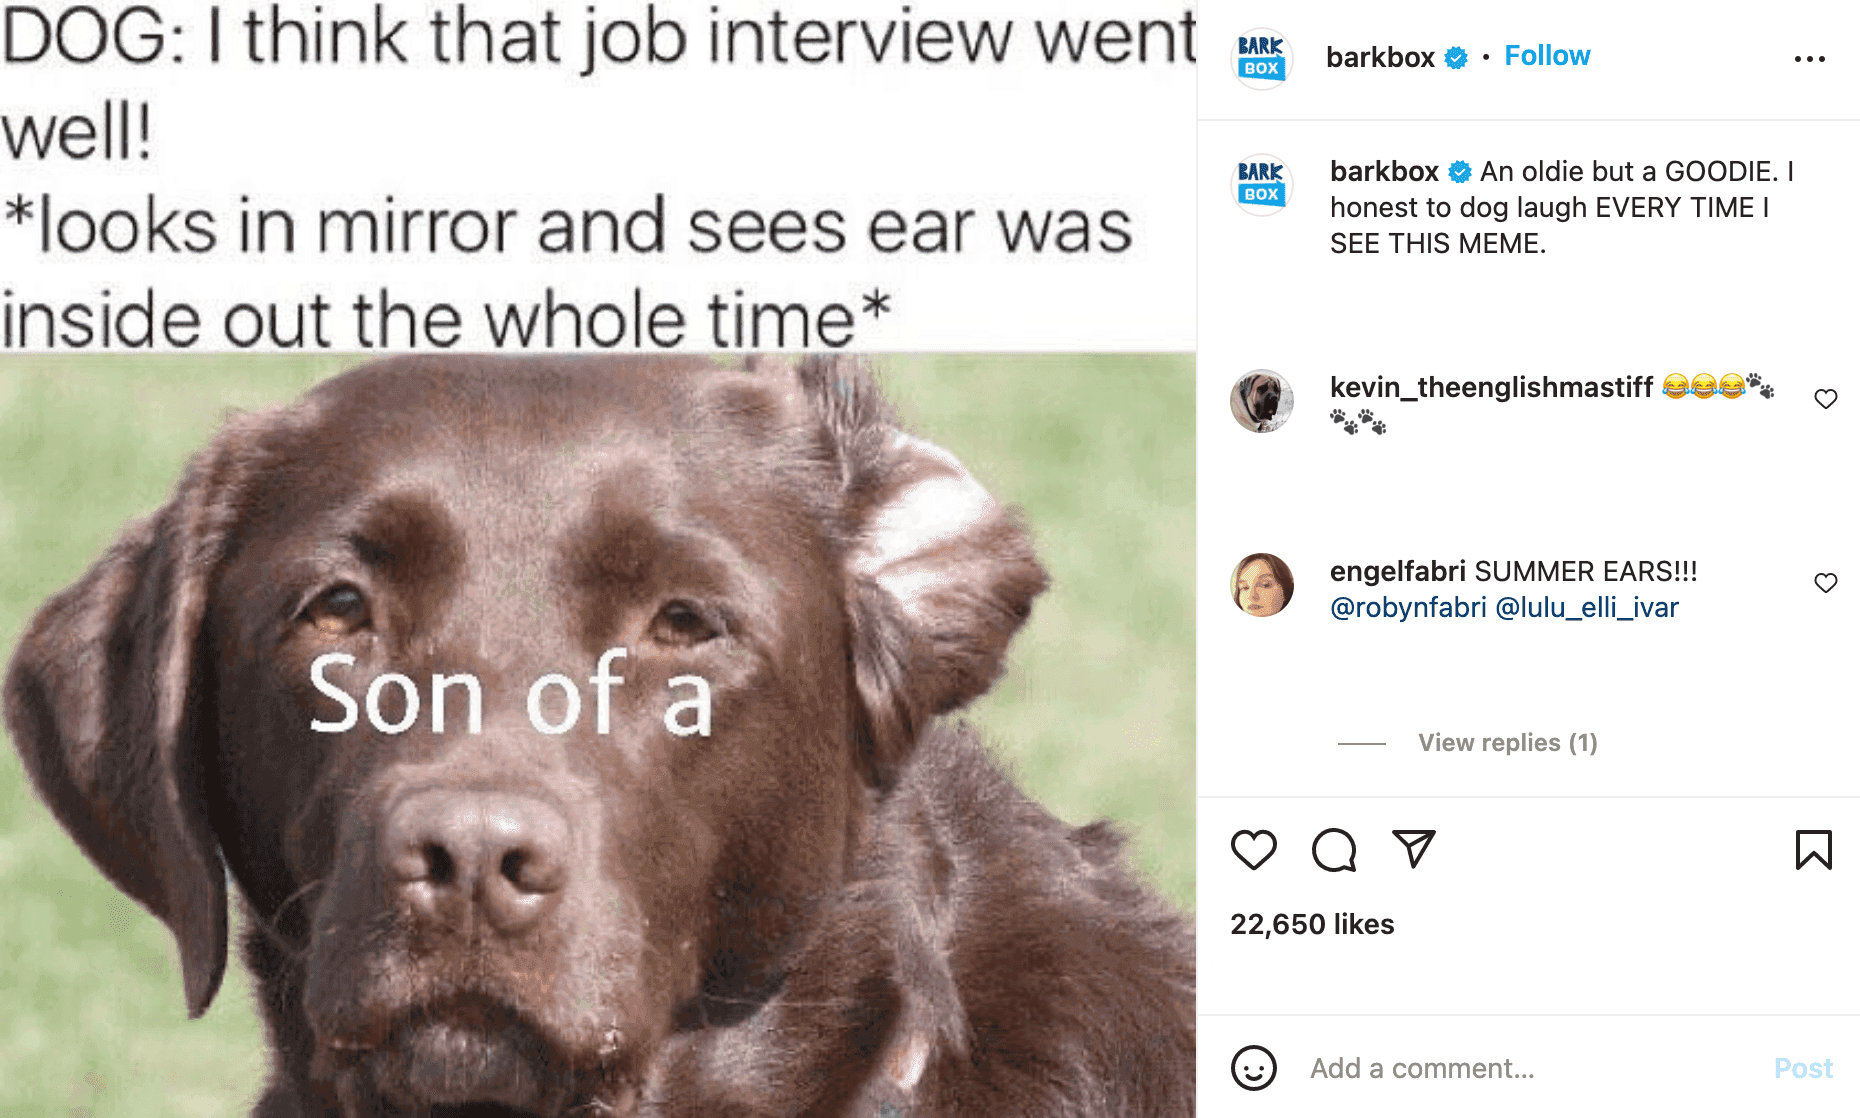Viewport: 1860px width, 1118px height.
Task: Click barkbox avatar beside the caption
Action: point(1261,184)
